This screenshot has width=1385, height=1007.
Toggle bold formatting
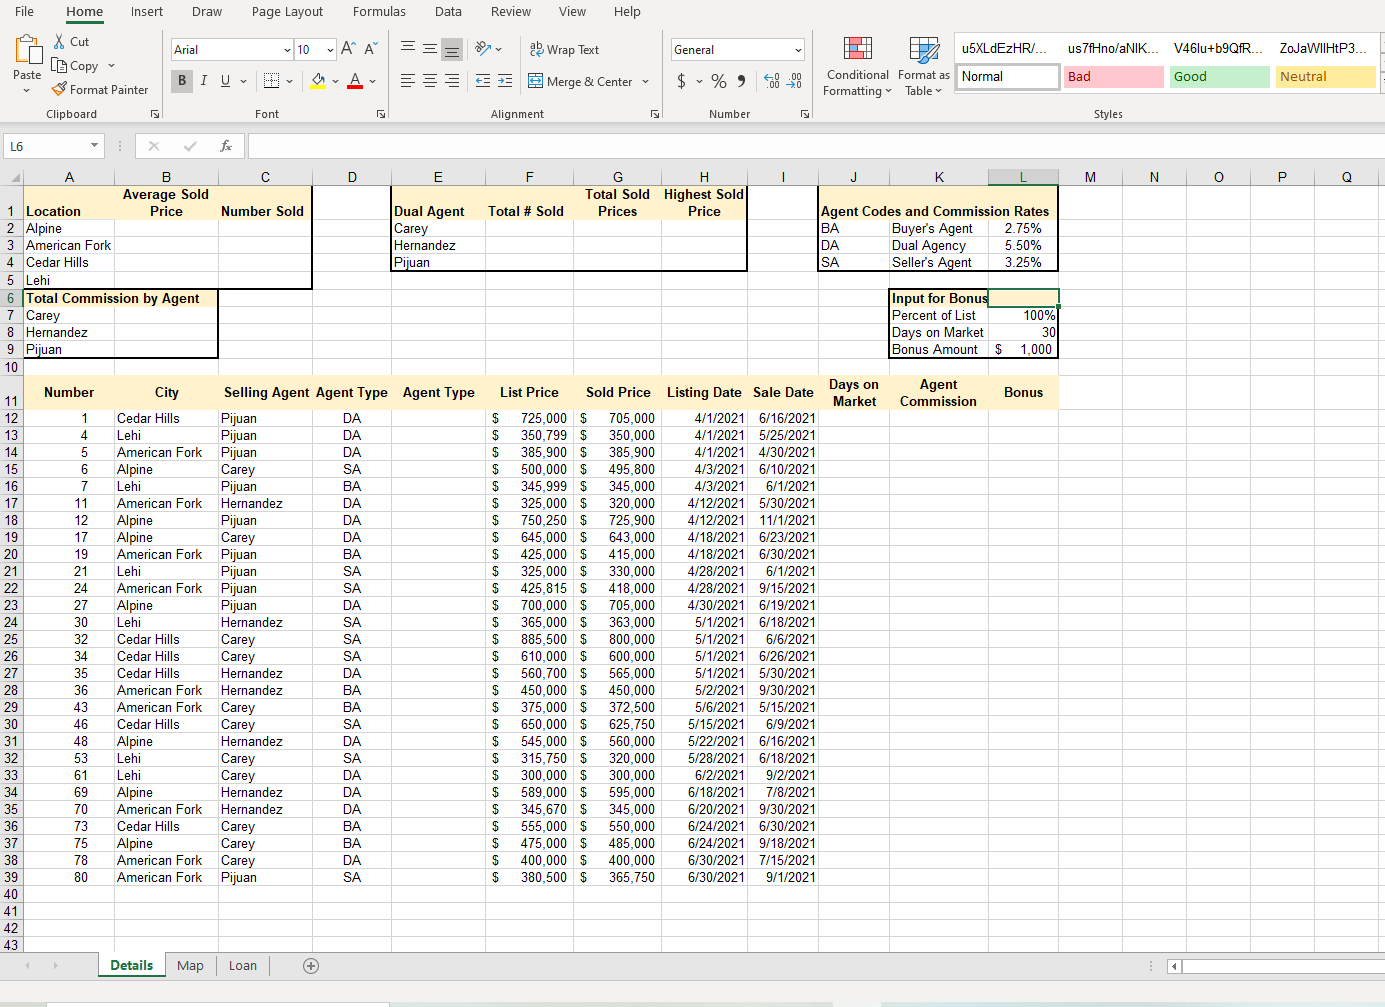click(x=181, y=80)
